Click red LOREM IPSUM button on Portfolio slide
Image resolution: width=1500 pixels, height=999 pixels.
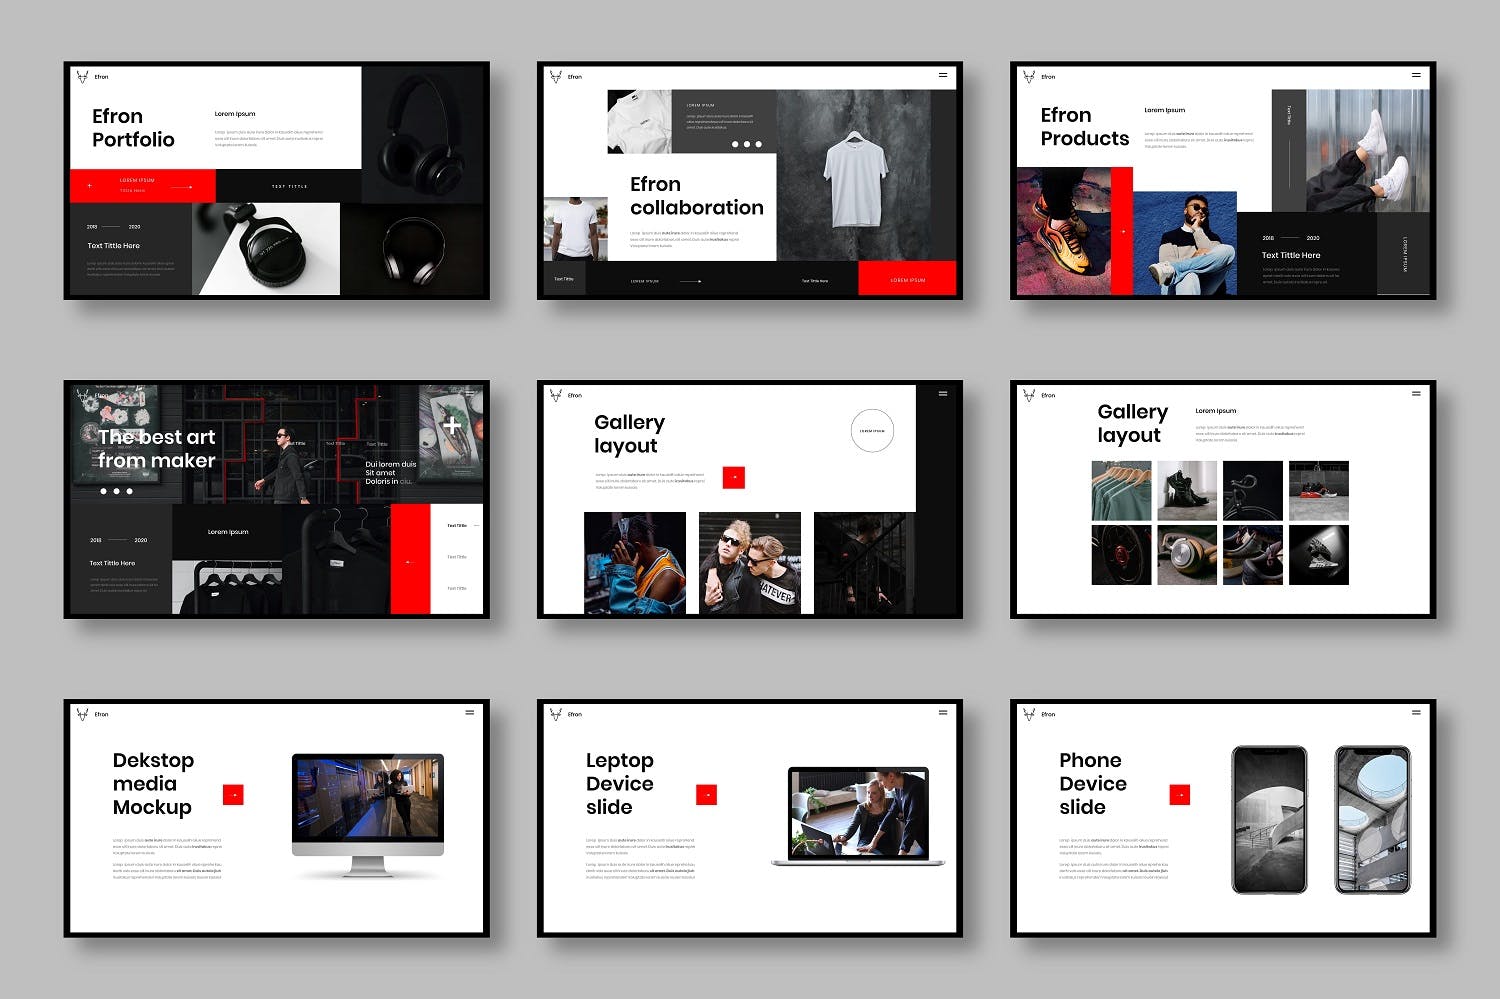[x=142, y=185]
